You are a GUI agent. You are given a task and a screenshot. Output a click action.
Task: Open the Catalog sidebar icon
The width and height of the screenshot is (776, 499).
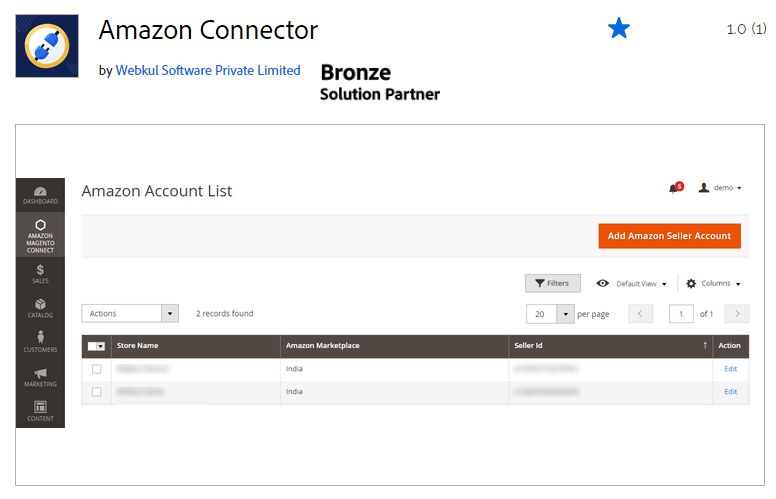[x=40, y=308]
